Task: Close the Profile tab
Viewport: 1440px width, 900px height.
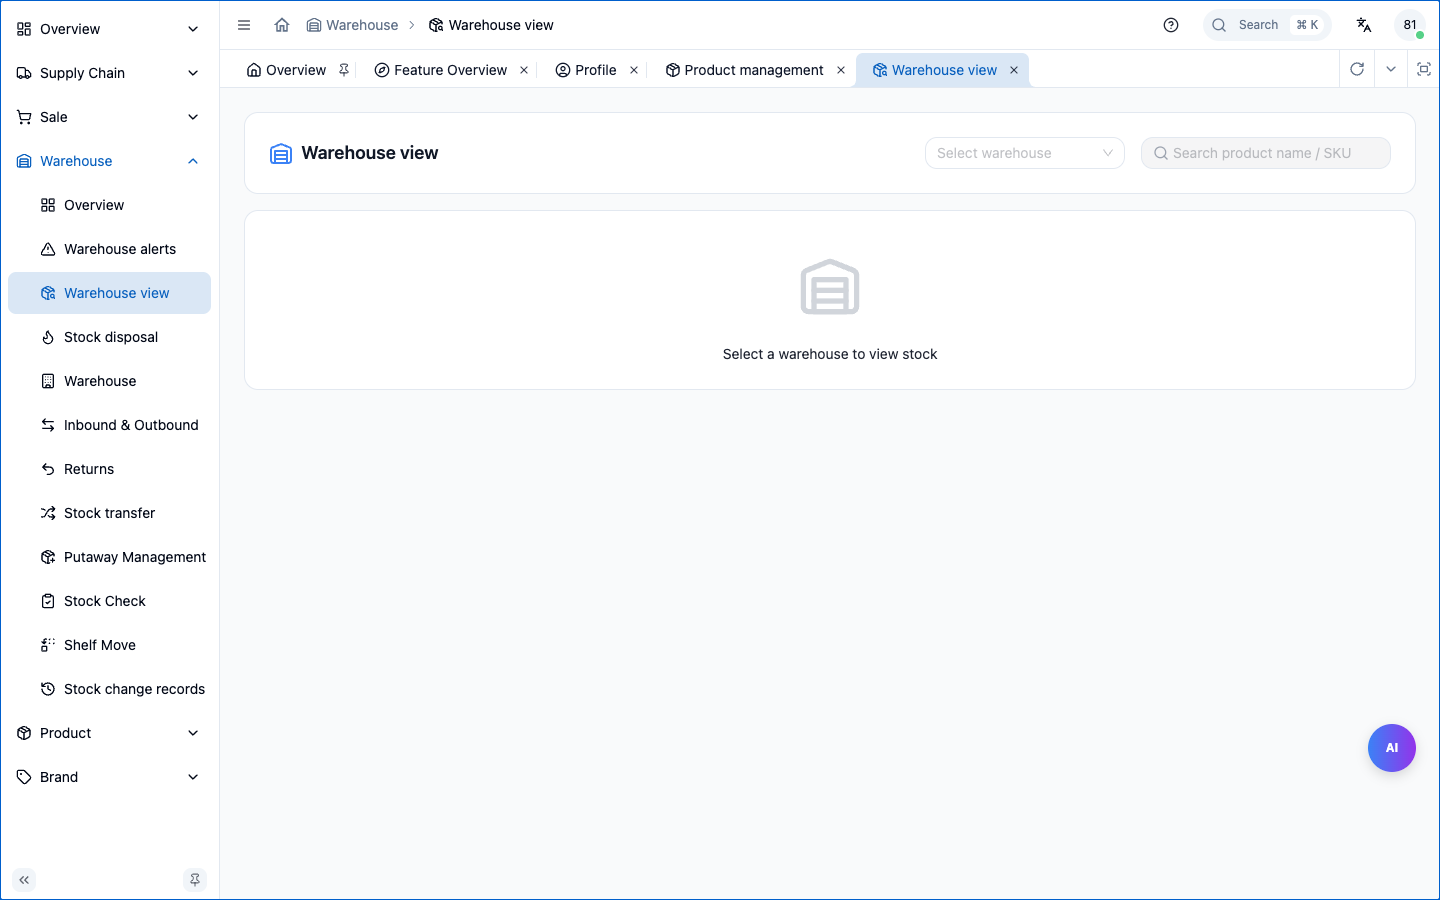Action: [x=634, y=70]
